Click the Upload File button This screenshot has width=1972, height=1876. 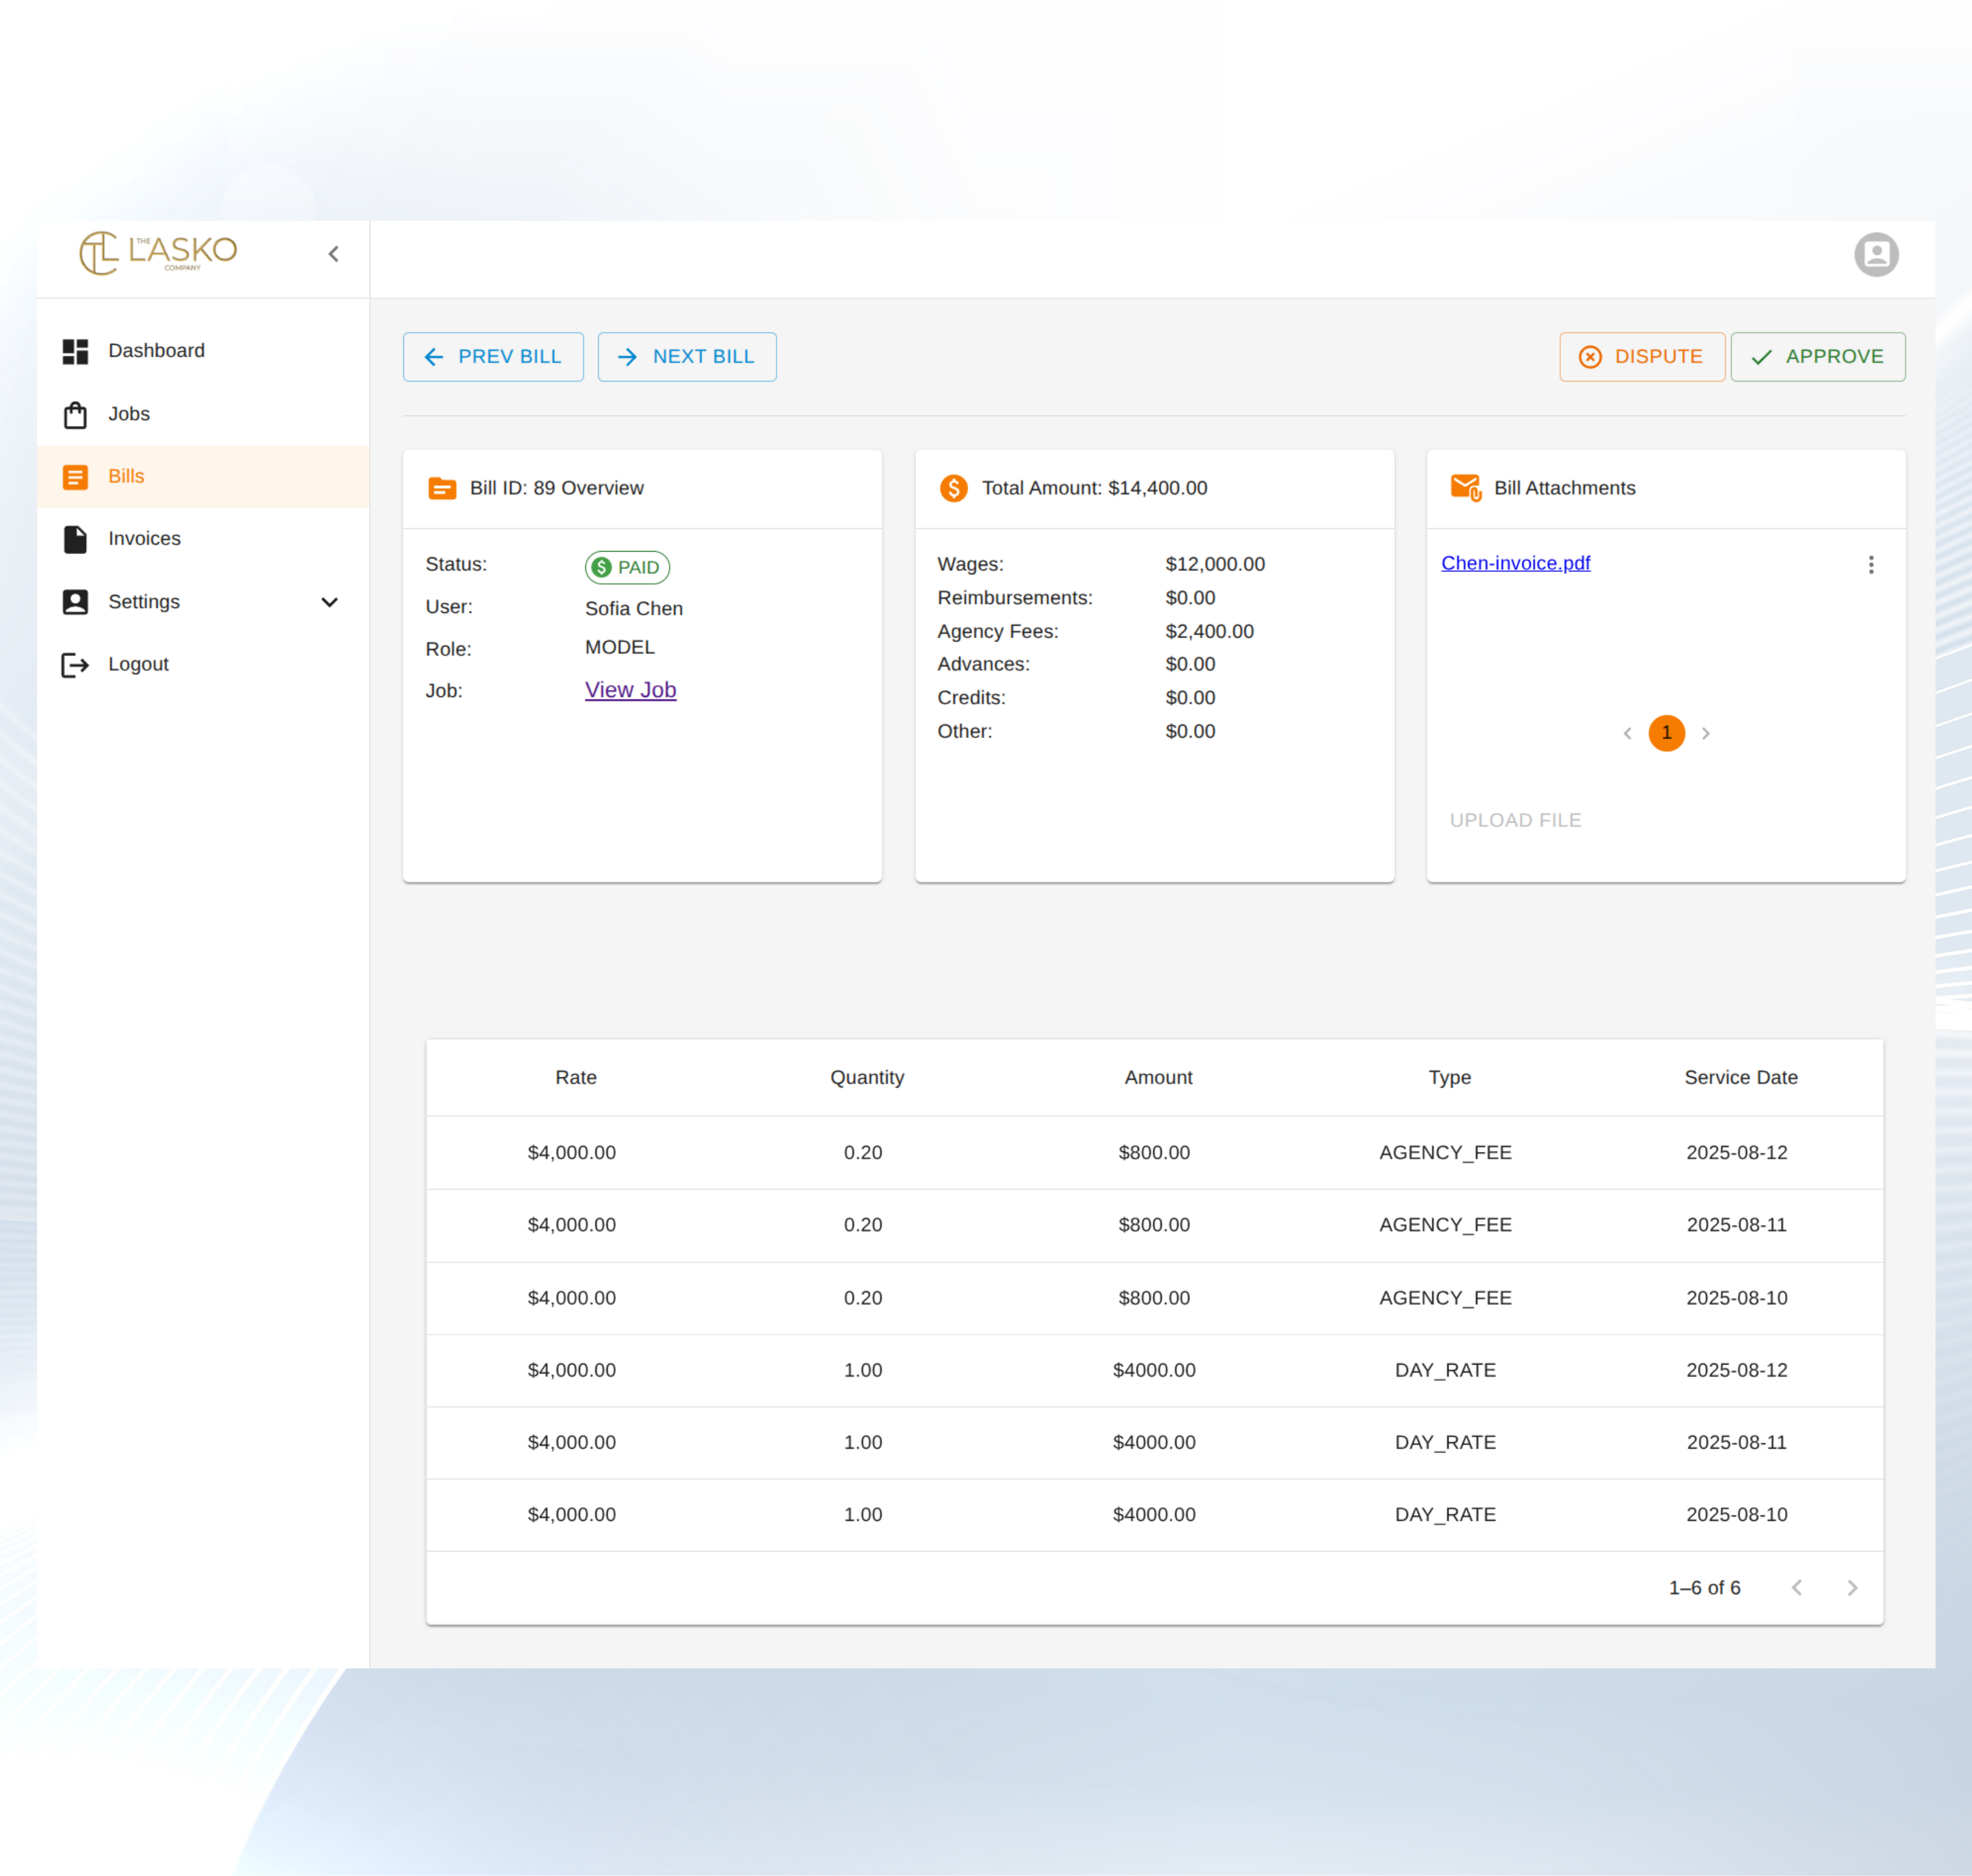pos(1515,820)
